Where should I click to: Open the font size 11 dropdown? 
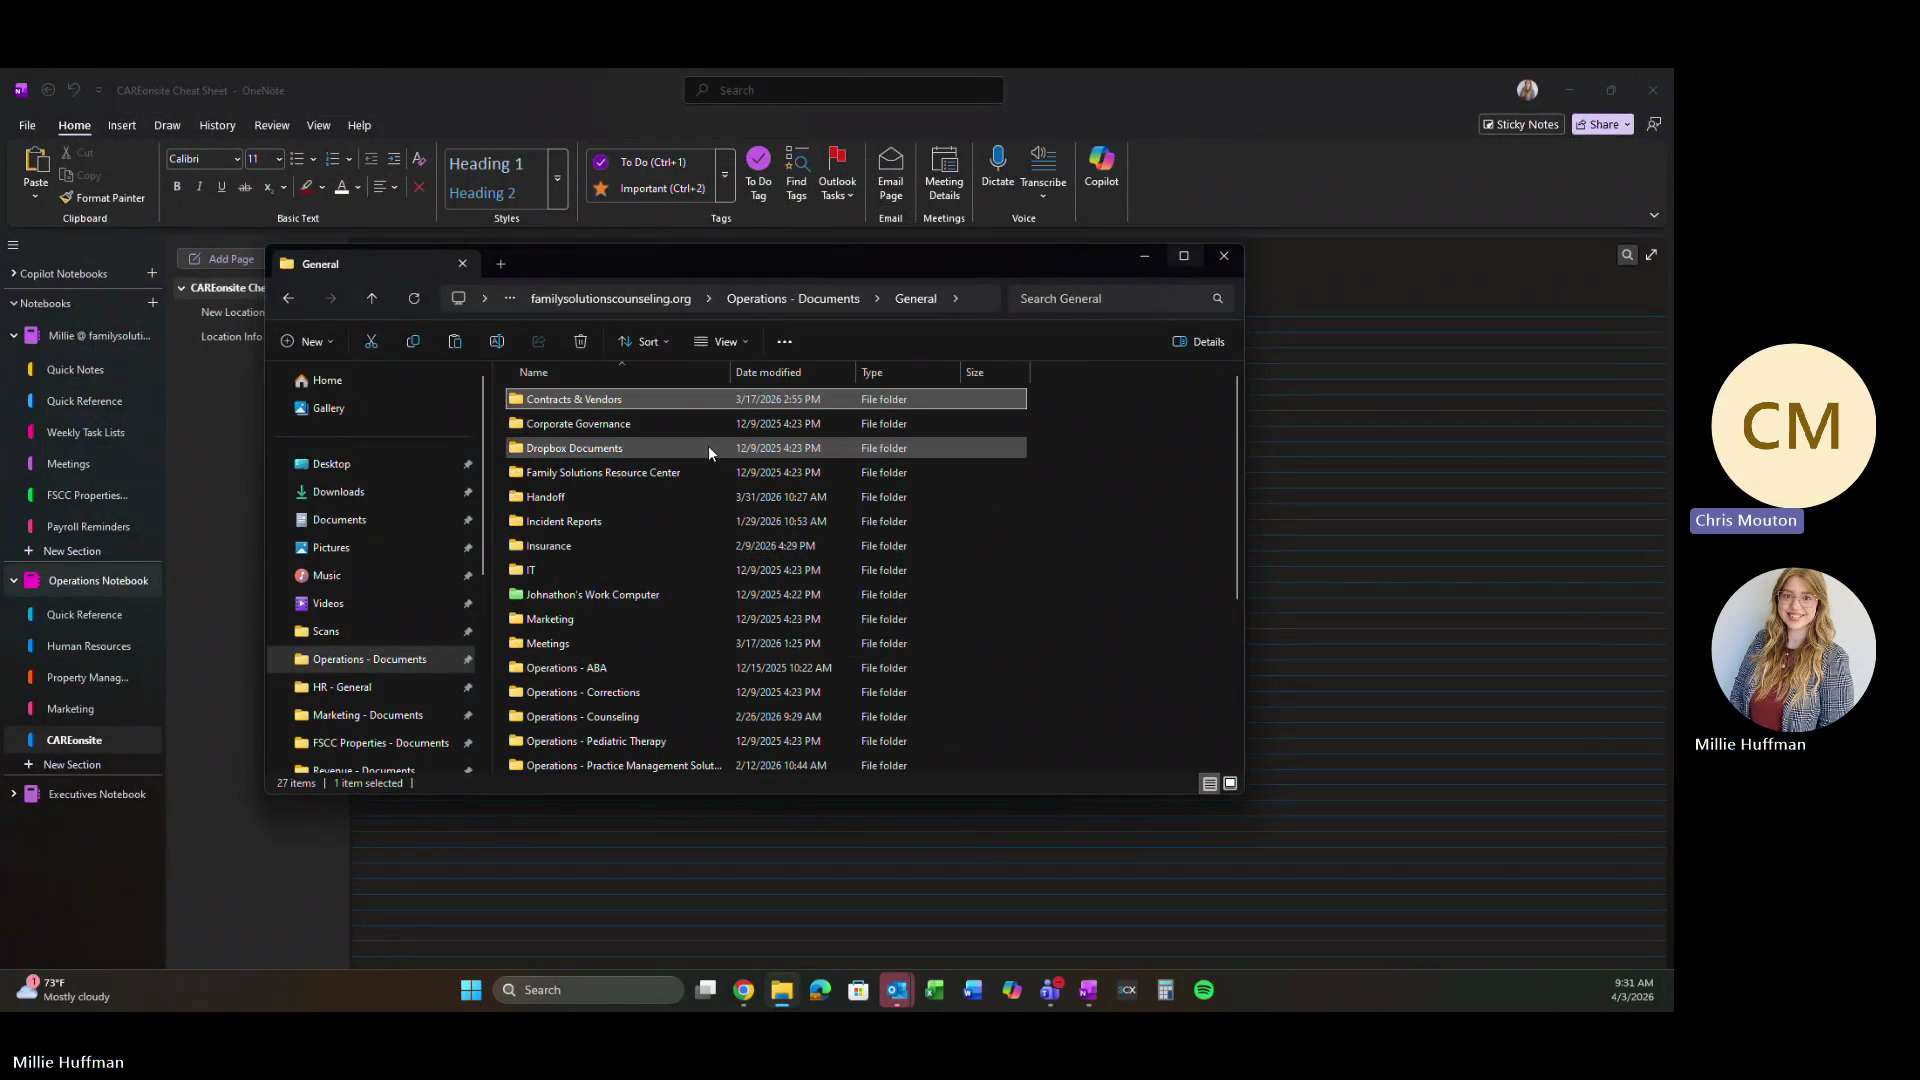tap(279, 159)
